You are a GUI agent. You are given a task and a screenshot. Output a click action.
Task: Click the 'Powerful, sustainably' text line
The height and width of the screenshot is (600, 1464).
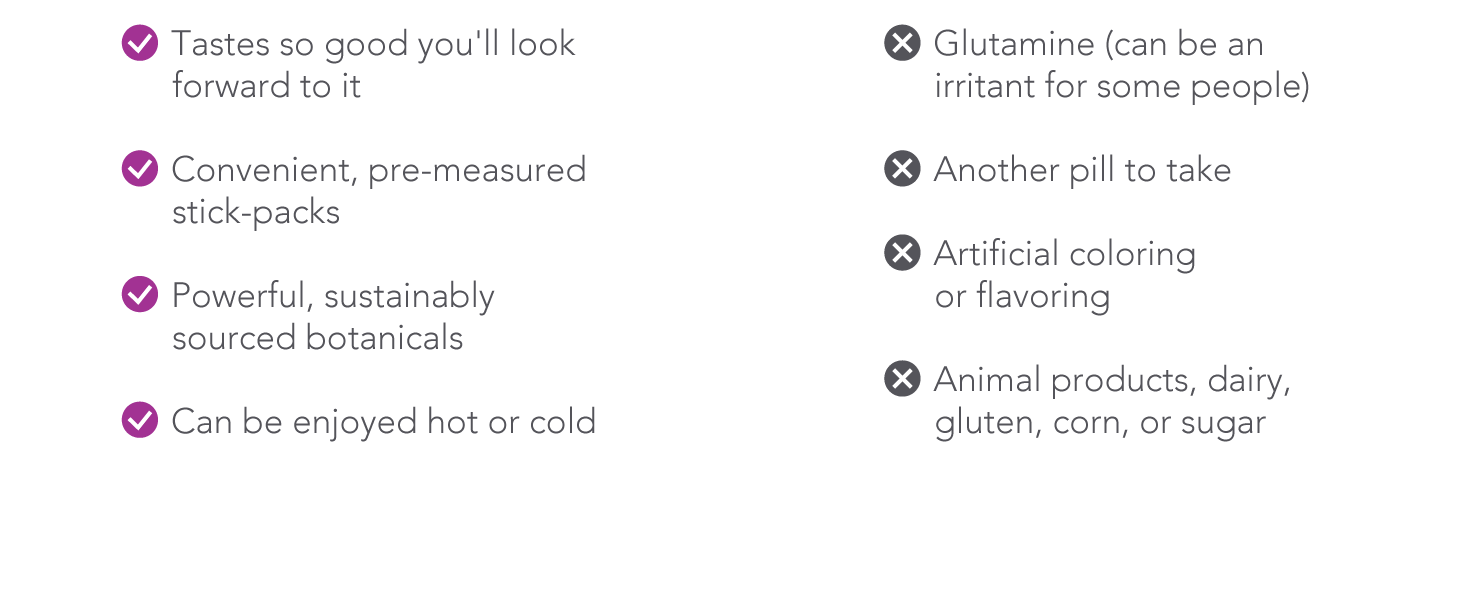pos(333,296)
